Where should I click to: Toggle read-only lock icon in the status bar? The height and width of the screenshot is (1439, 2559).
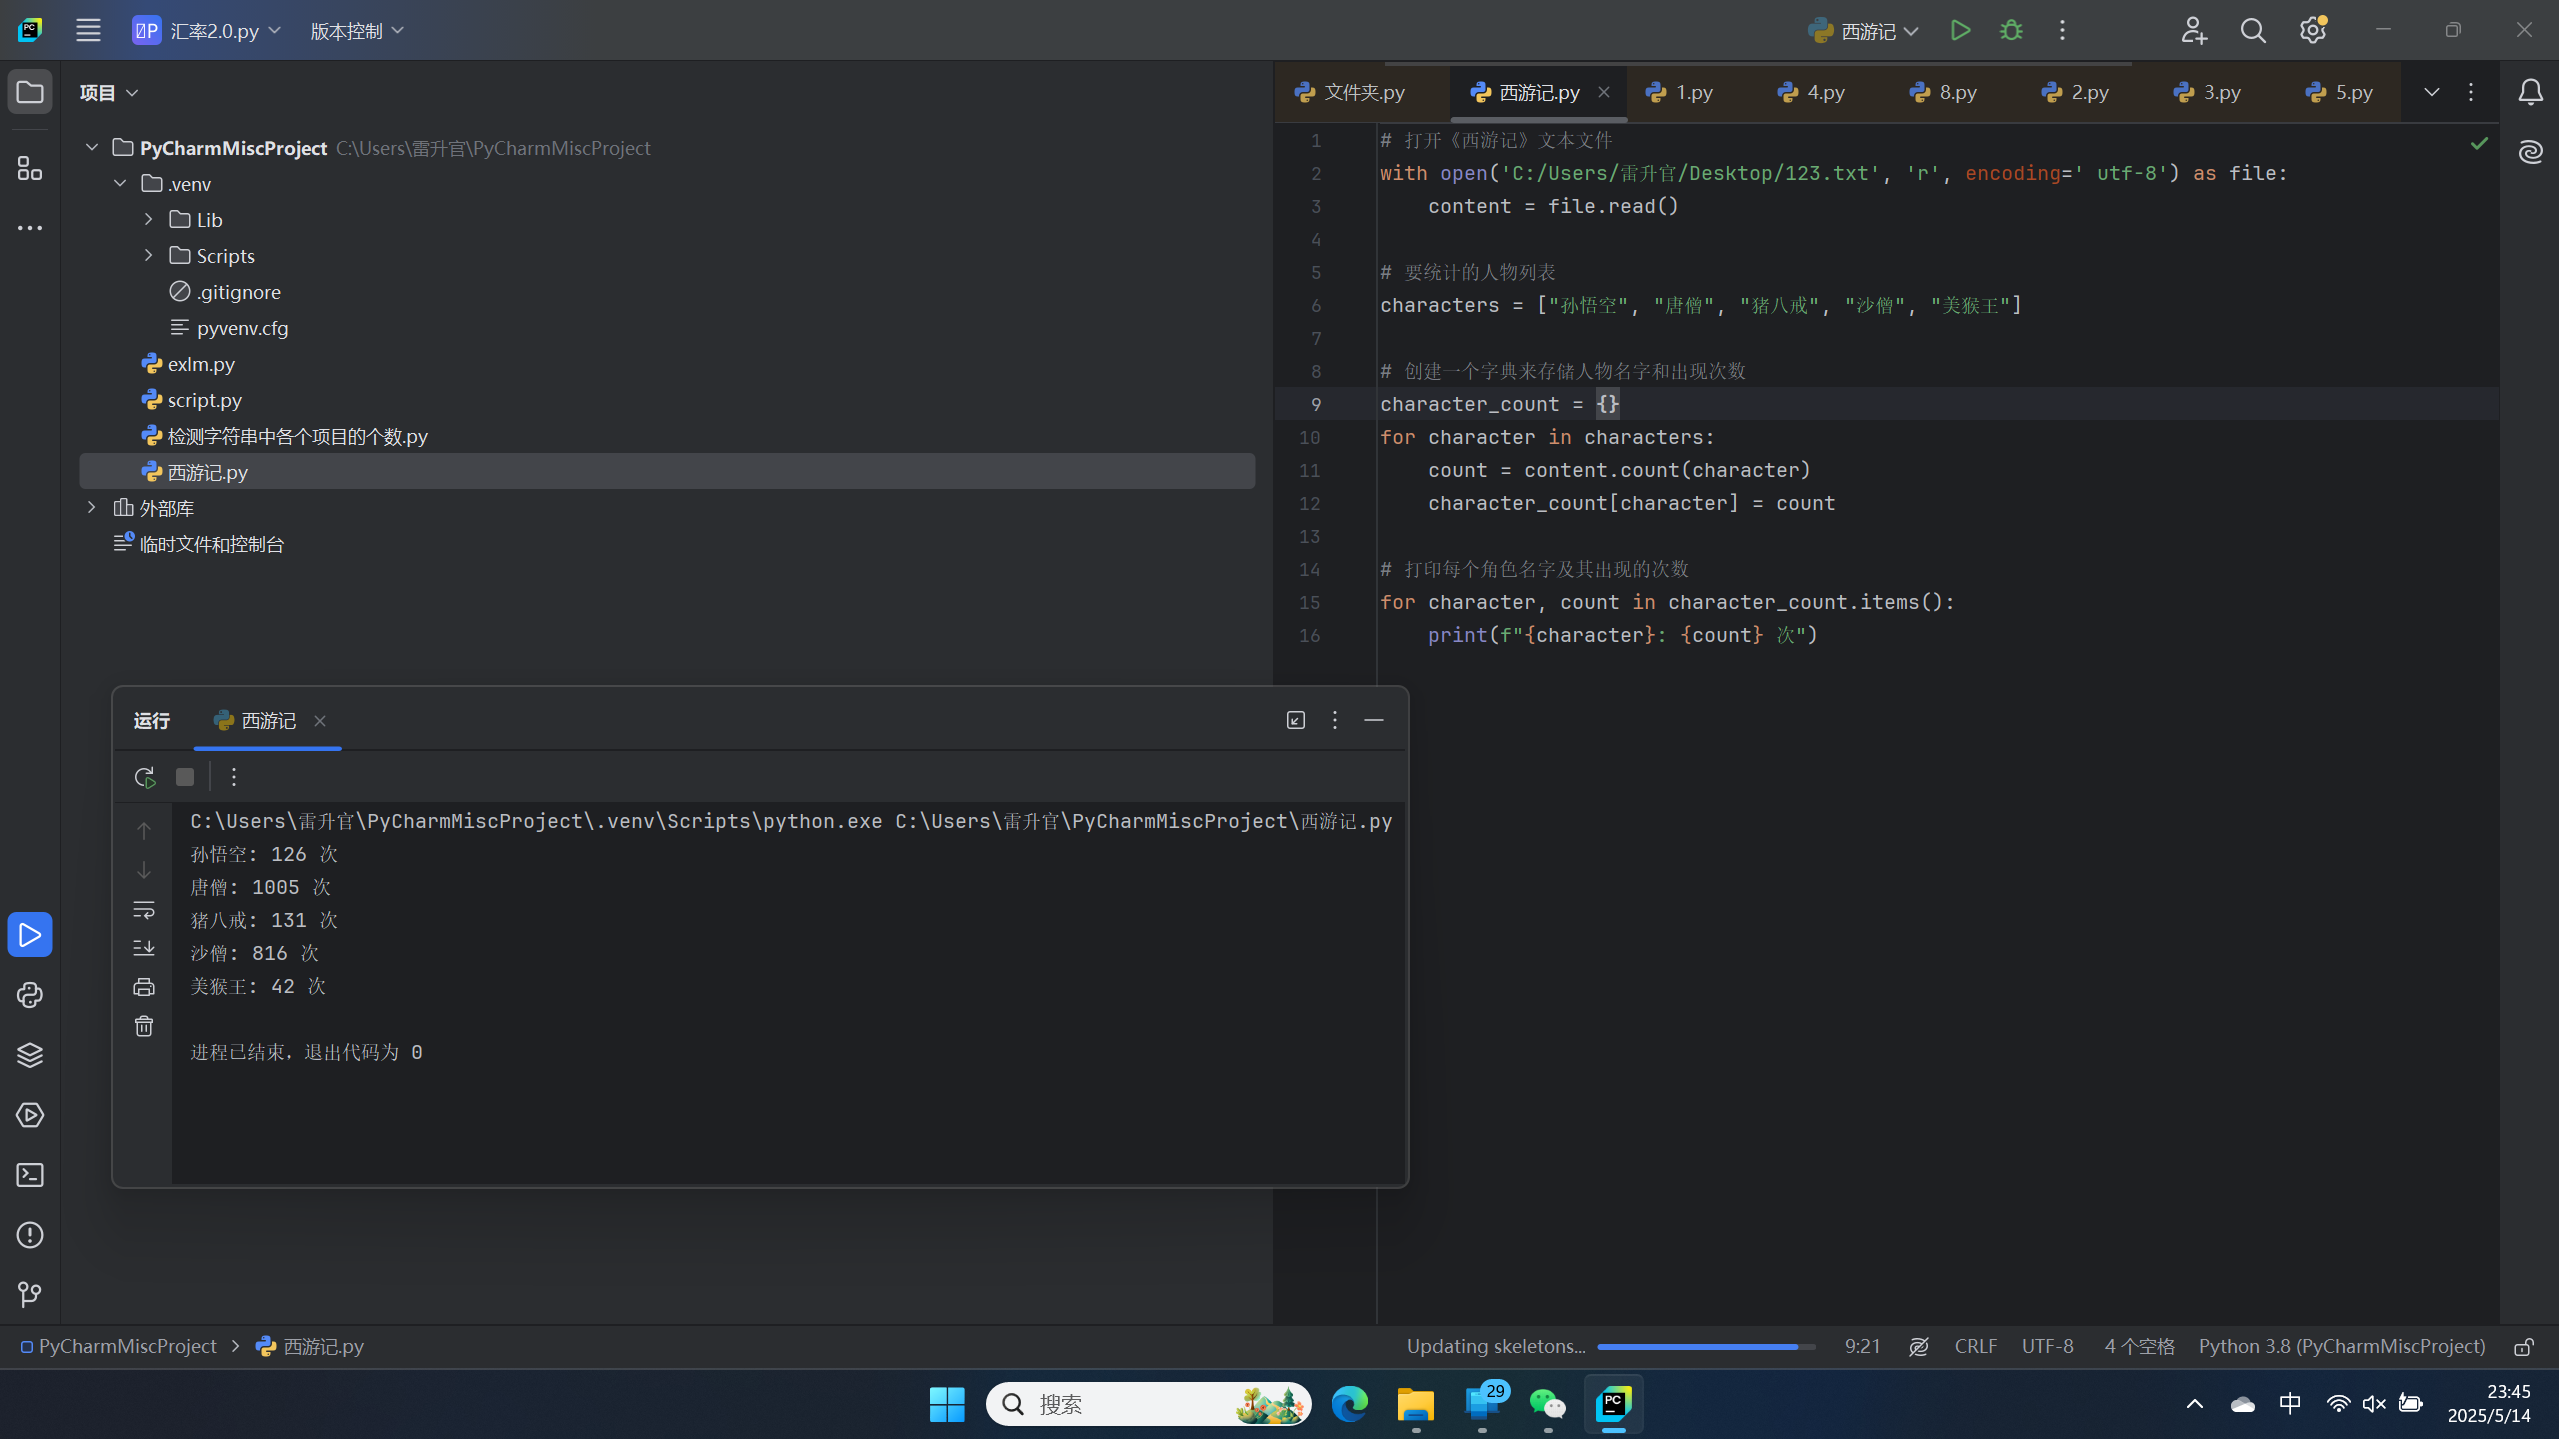click(x=2524, y=1347)
